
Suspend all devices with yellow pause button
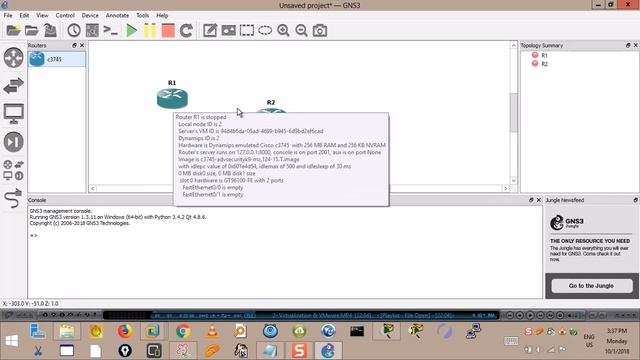coord(150,30)
